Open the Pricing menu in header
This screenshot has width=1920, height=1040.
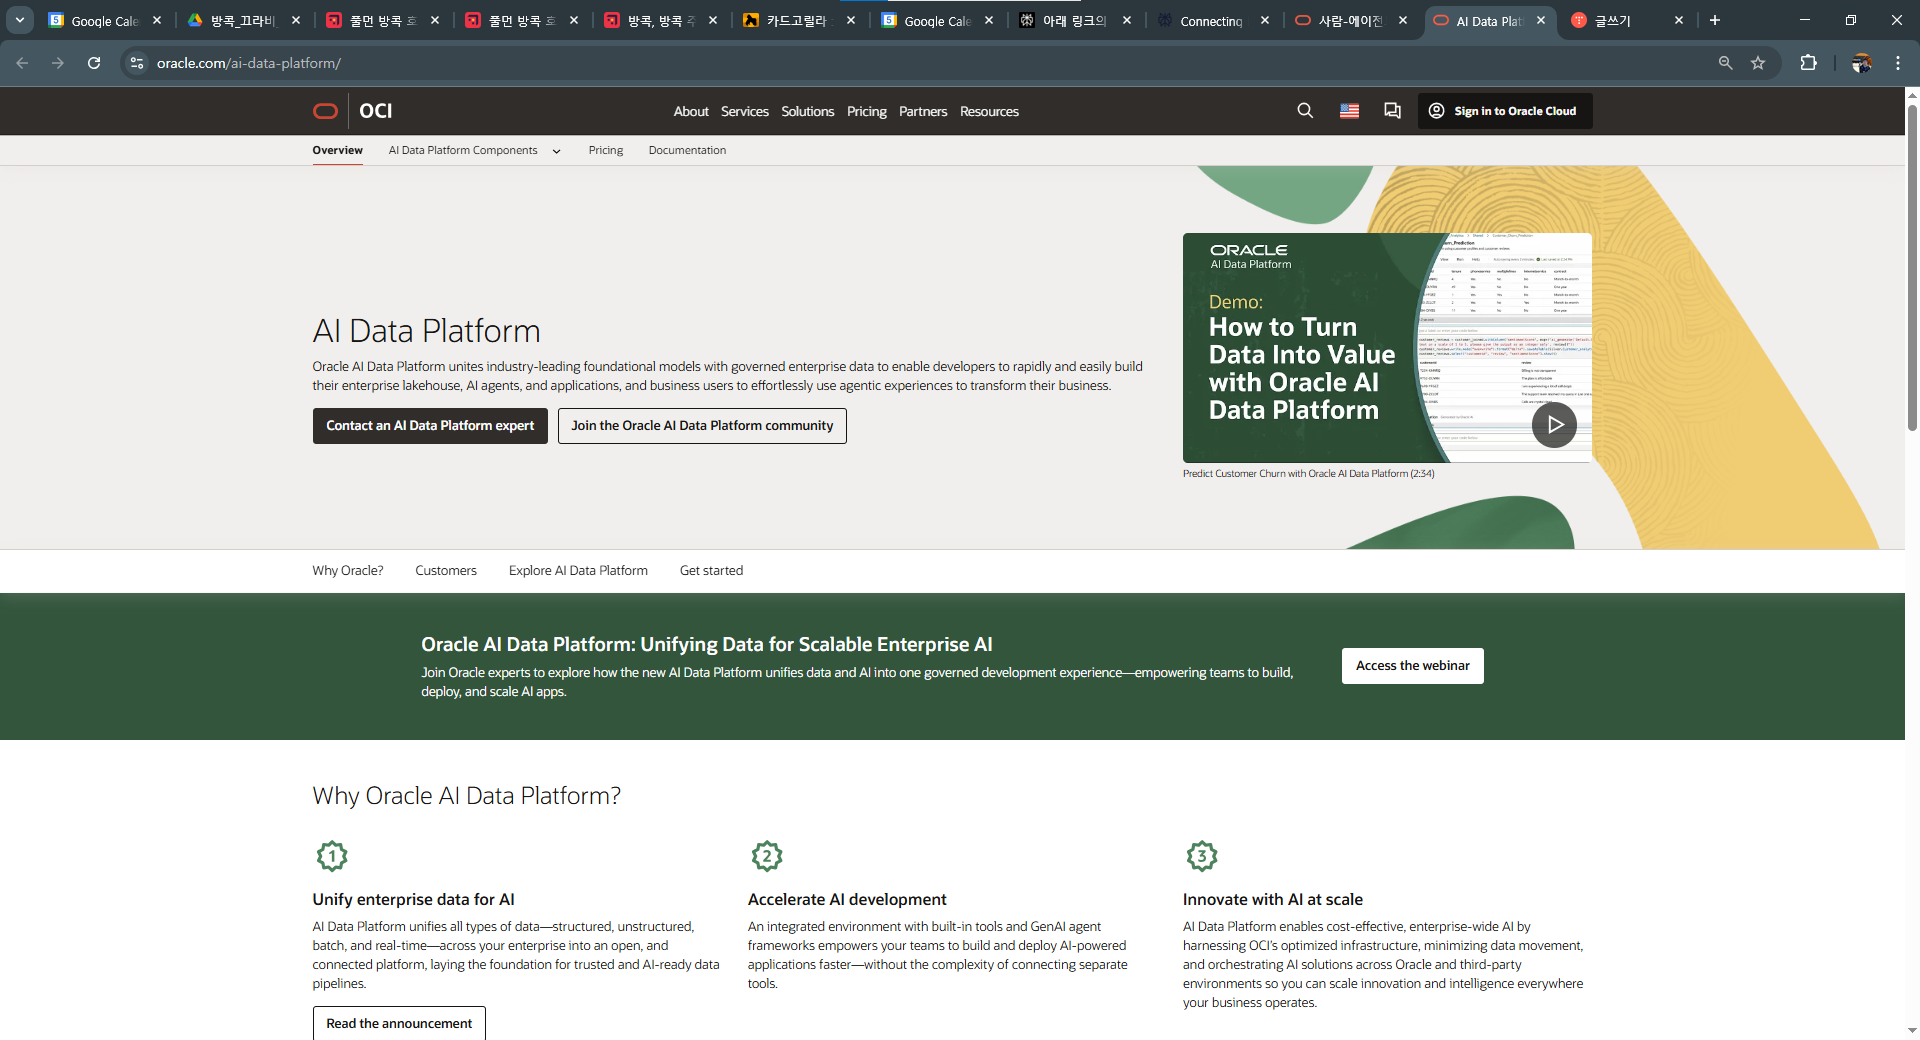pos(867,111)
